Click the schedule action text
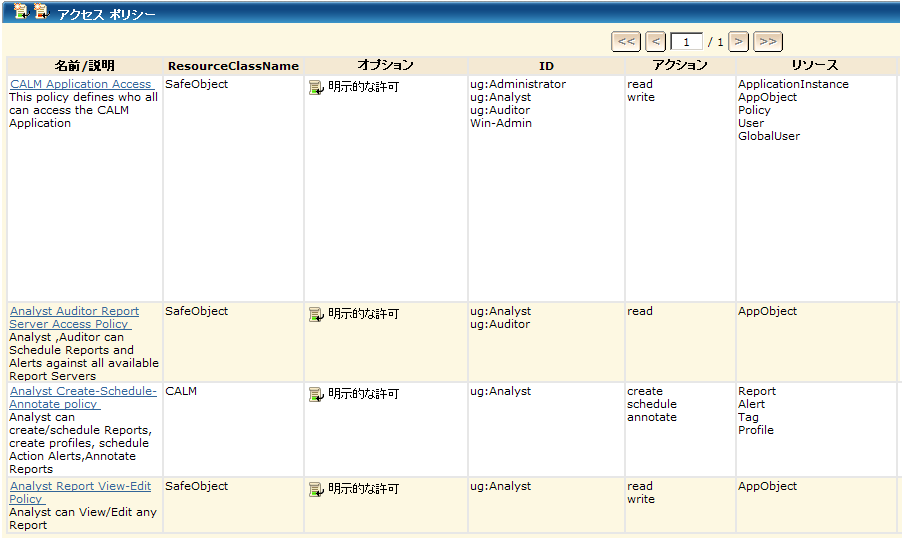The image size is (902, 538). click(x=652, y=405)
